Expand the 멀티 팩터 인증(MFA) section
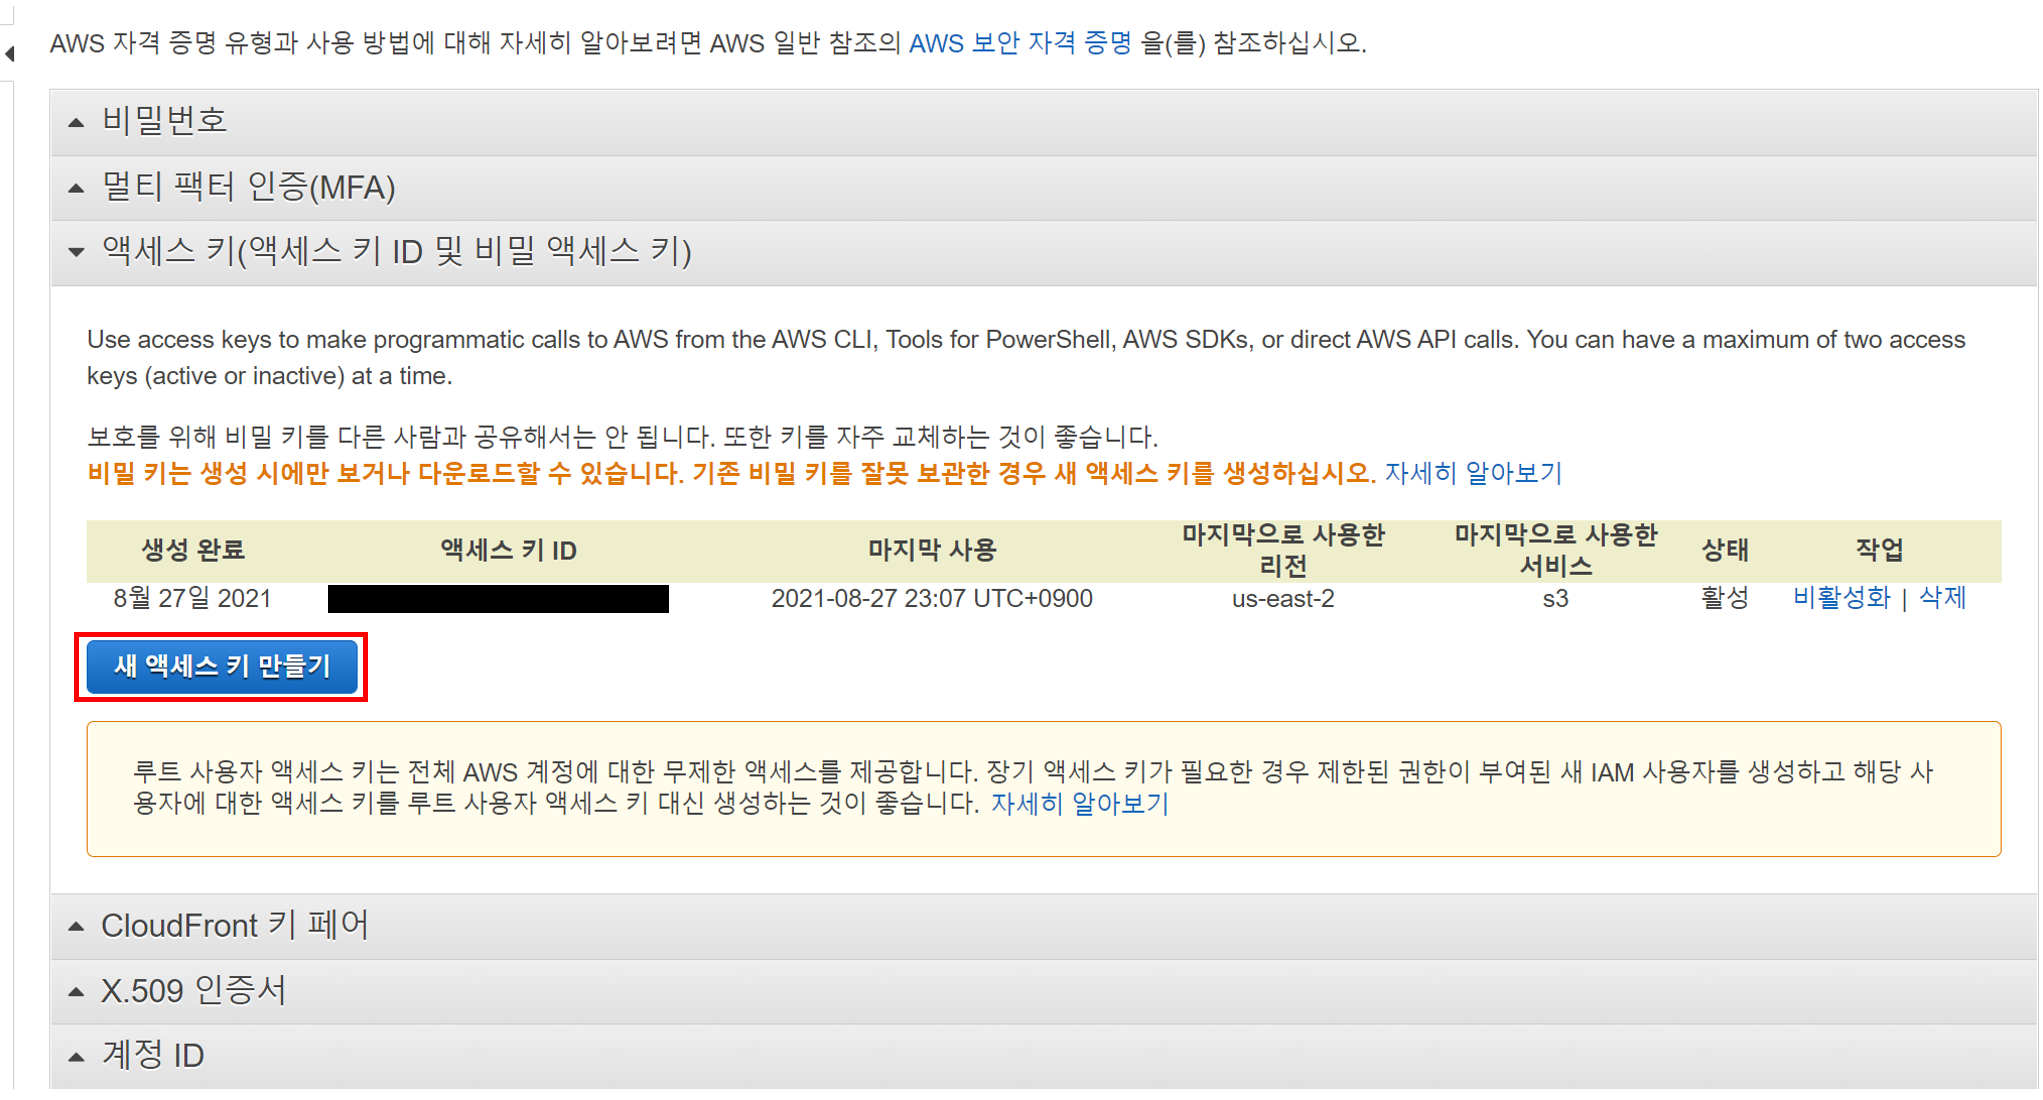Image resolution: width=2043 pixels, height=1100 pixels. coord(248,187)
